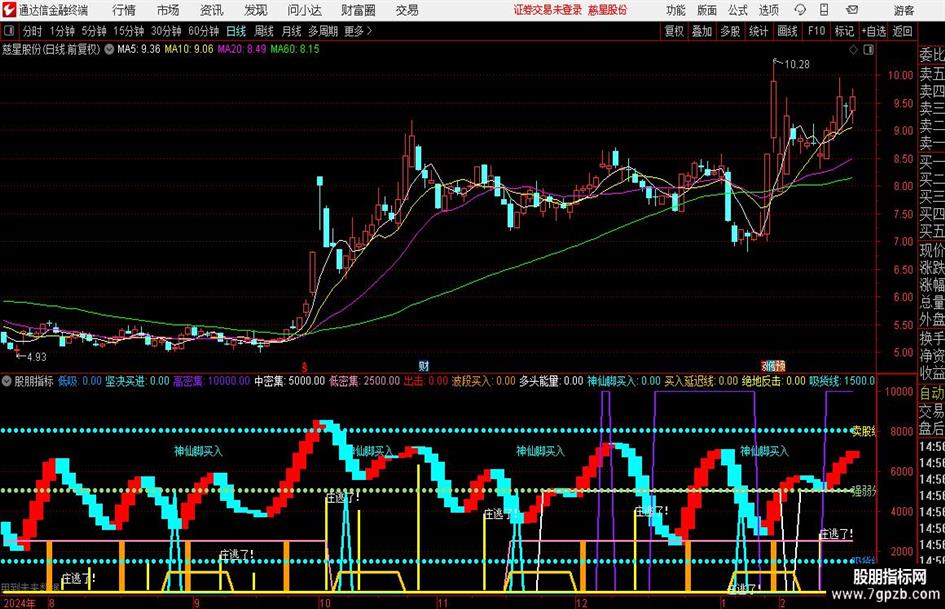
Task: Open the 发现 menu
Action: click(x=256, y=10)
